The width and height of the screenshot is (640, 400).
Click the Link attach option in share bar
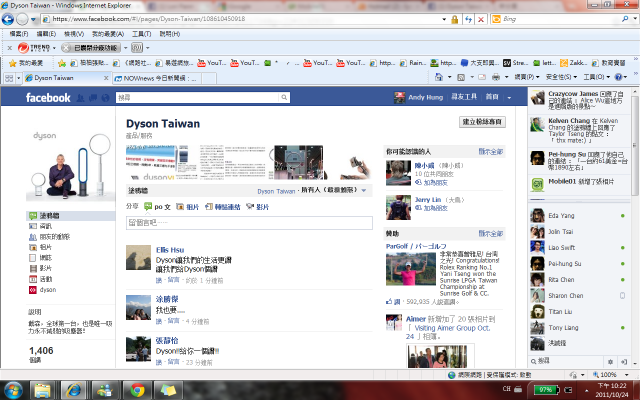point(222,207)
